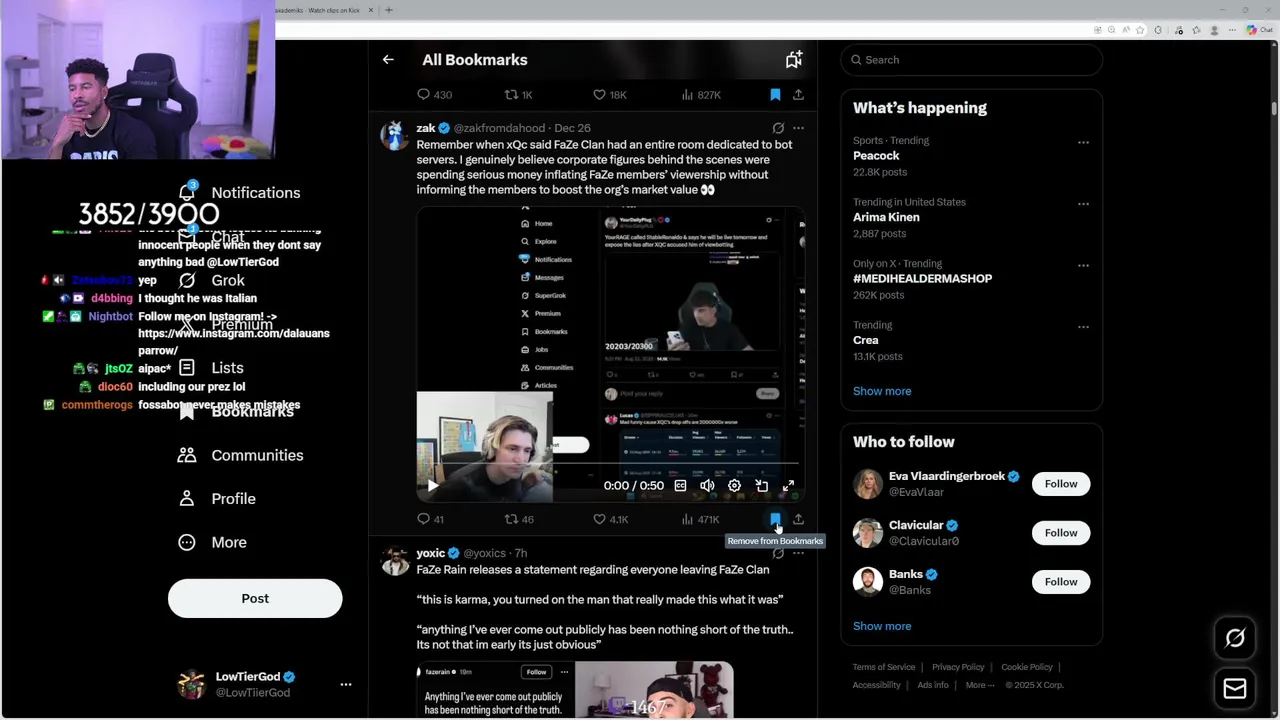Open Profile in the sidebar
The width and height of the screenshot is (1280, 720).
(217, 499)
